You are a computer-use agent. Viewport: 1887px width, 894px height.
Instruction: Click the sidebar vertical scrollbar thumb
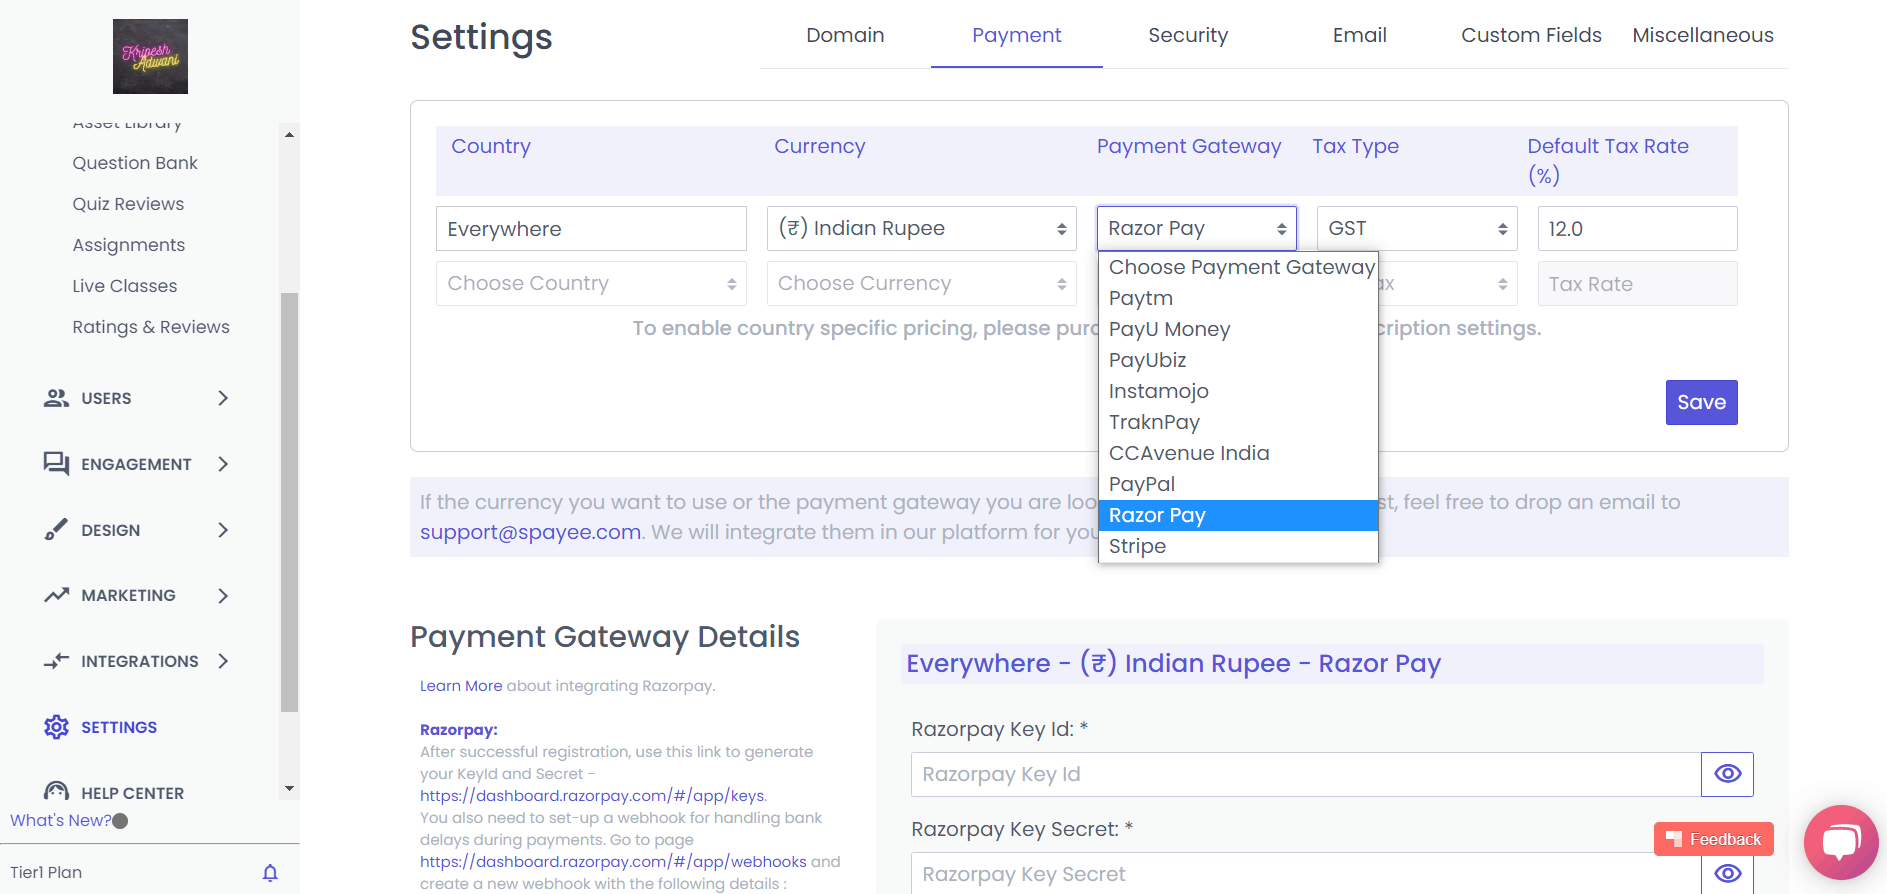(289, 500)
